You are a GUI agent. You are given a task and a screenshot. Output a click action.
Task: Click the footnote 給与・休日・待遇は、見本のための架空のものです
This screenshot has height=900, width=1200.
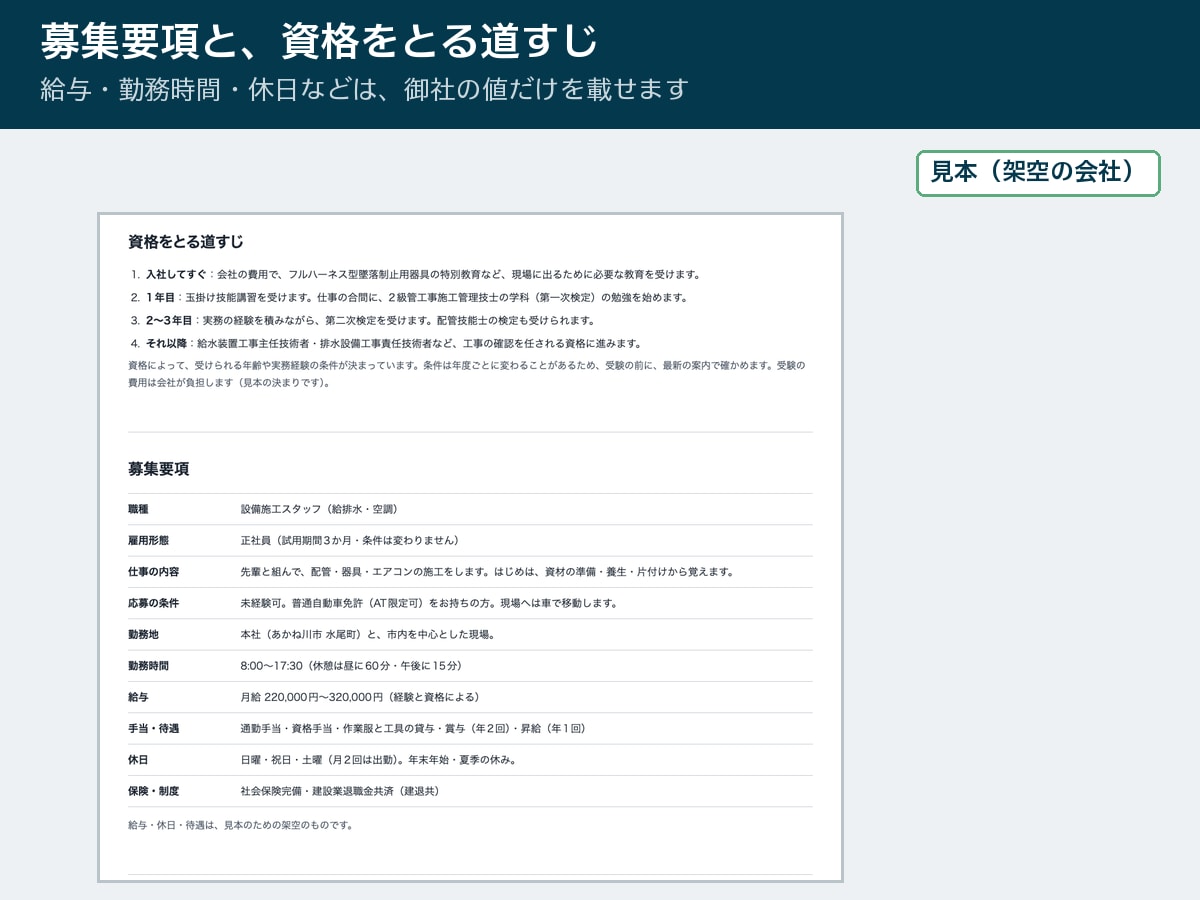coord(241,825)
